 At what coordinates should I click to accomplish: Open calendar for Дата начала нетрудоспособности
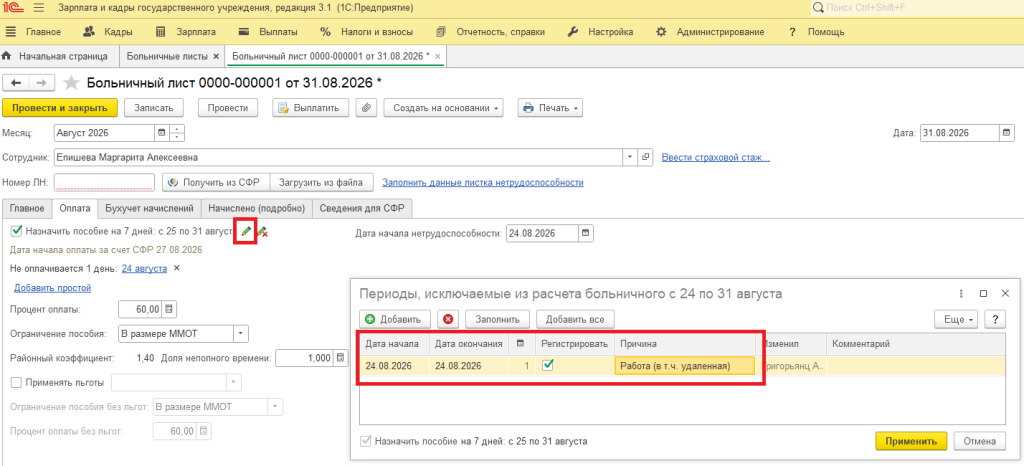pos(586,233)
